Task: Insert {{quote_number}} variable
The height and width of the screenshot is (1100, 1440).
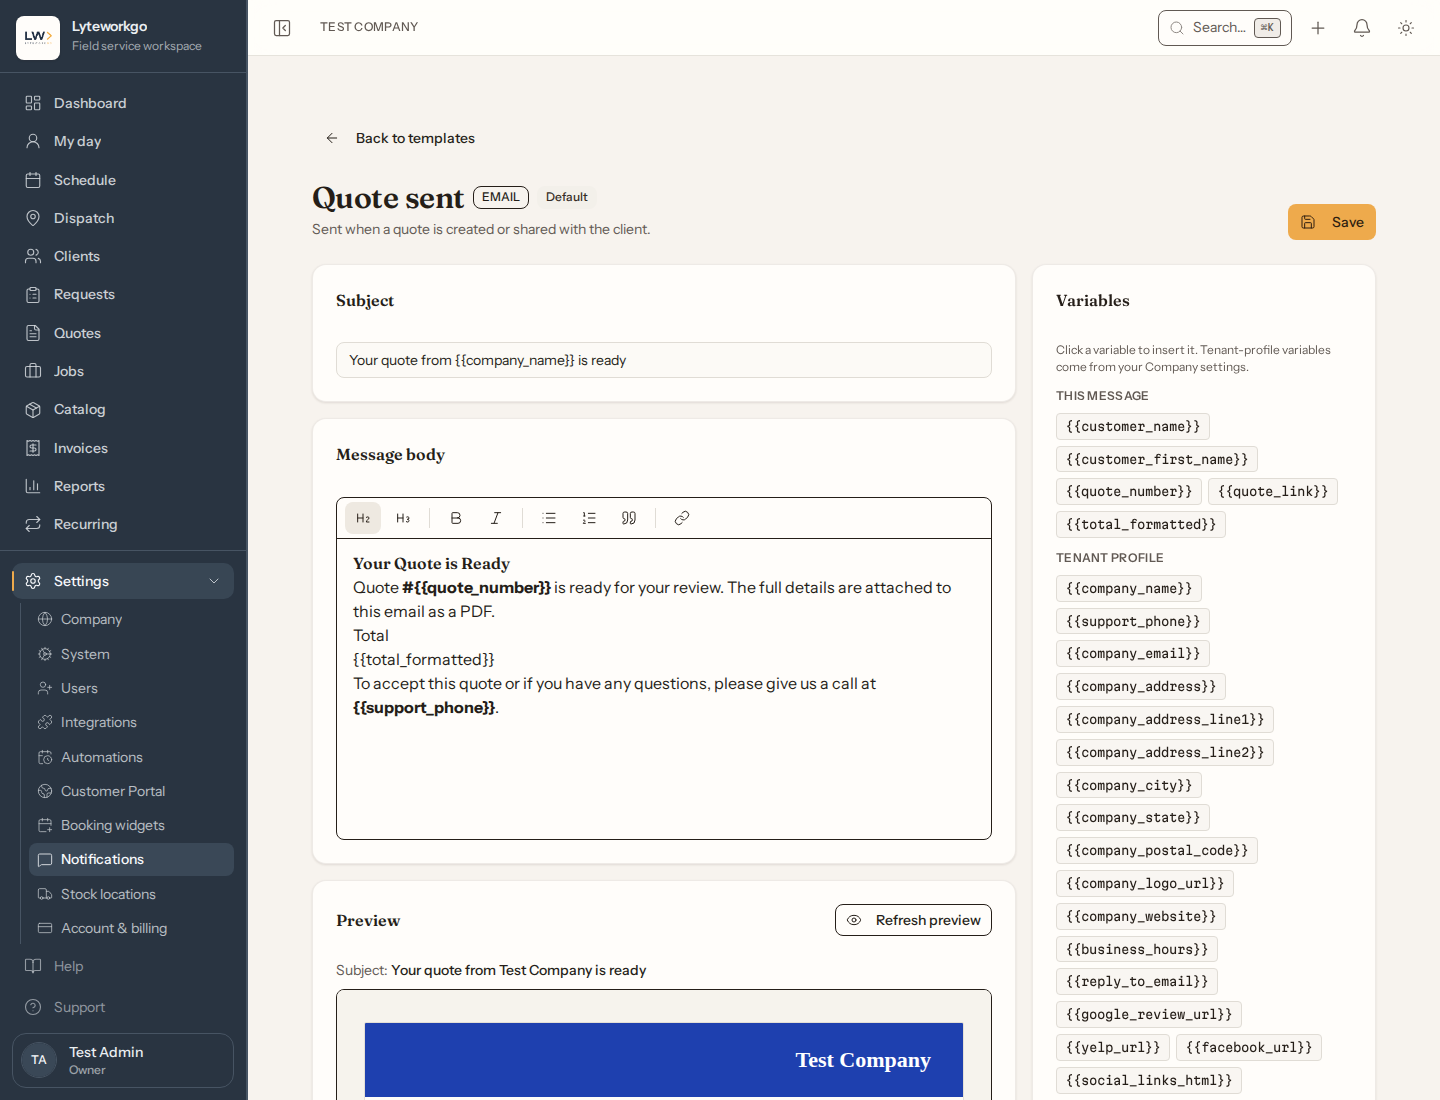Action: [x=1129, y=491]
